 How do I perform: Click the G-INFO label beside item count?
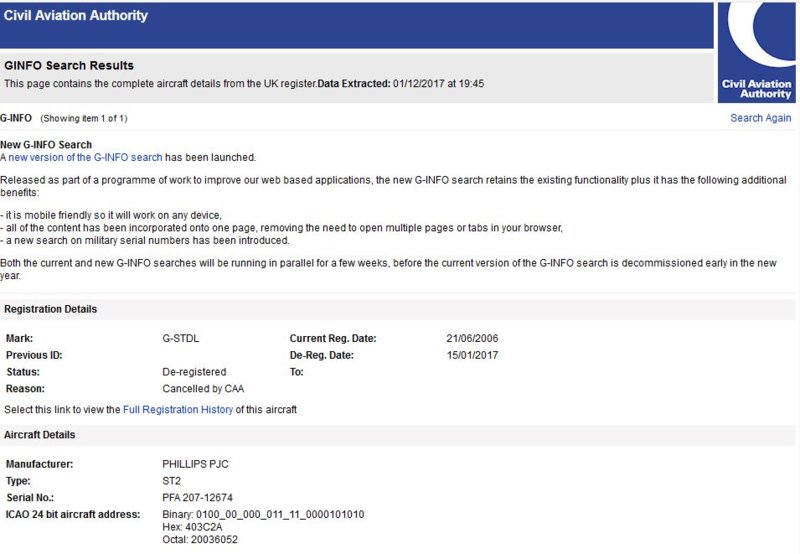(16, 118)
